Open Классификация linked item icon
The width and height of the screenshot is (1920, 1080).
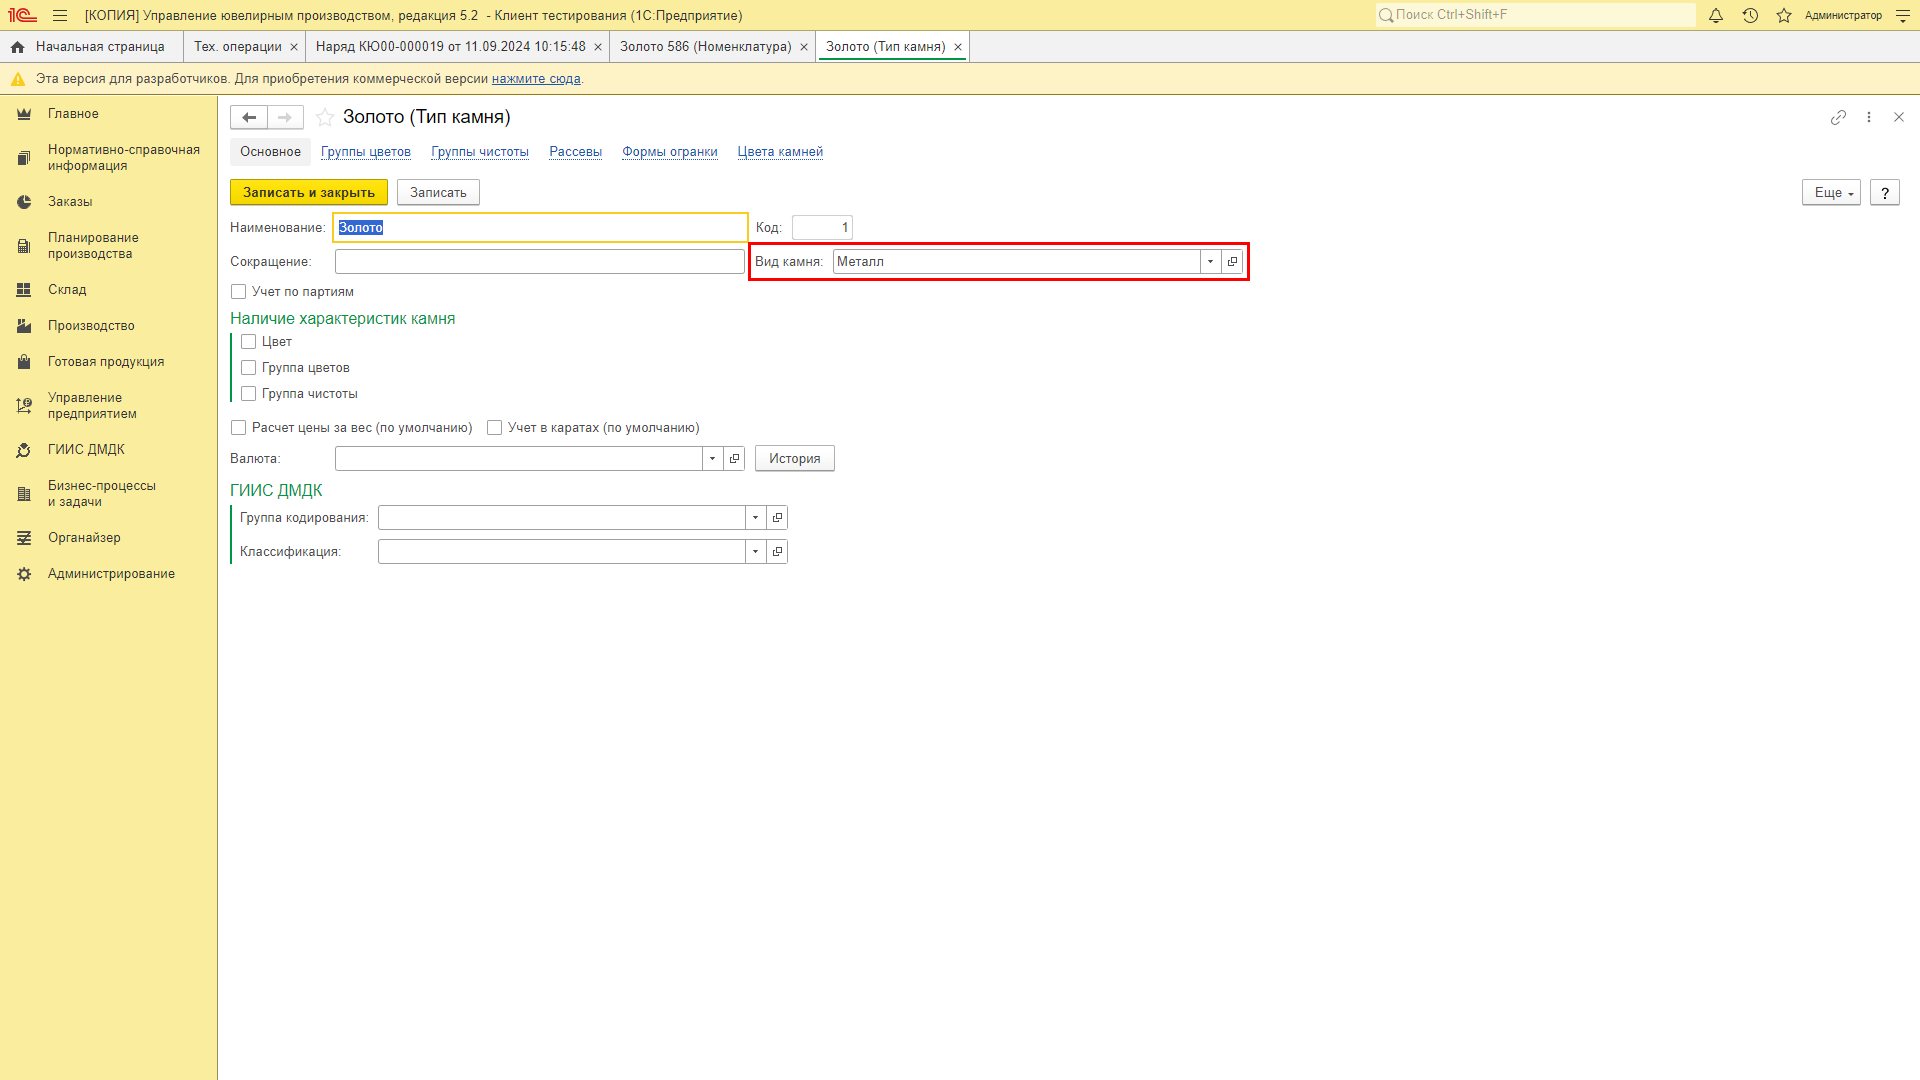click(x=777, y=551)
